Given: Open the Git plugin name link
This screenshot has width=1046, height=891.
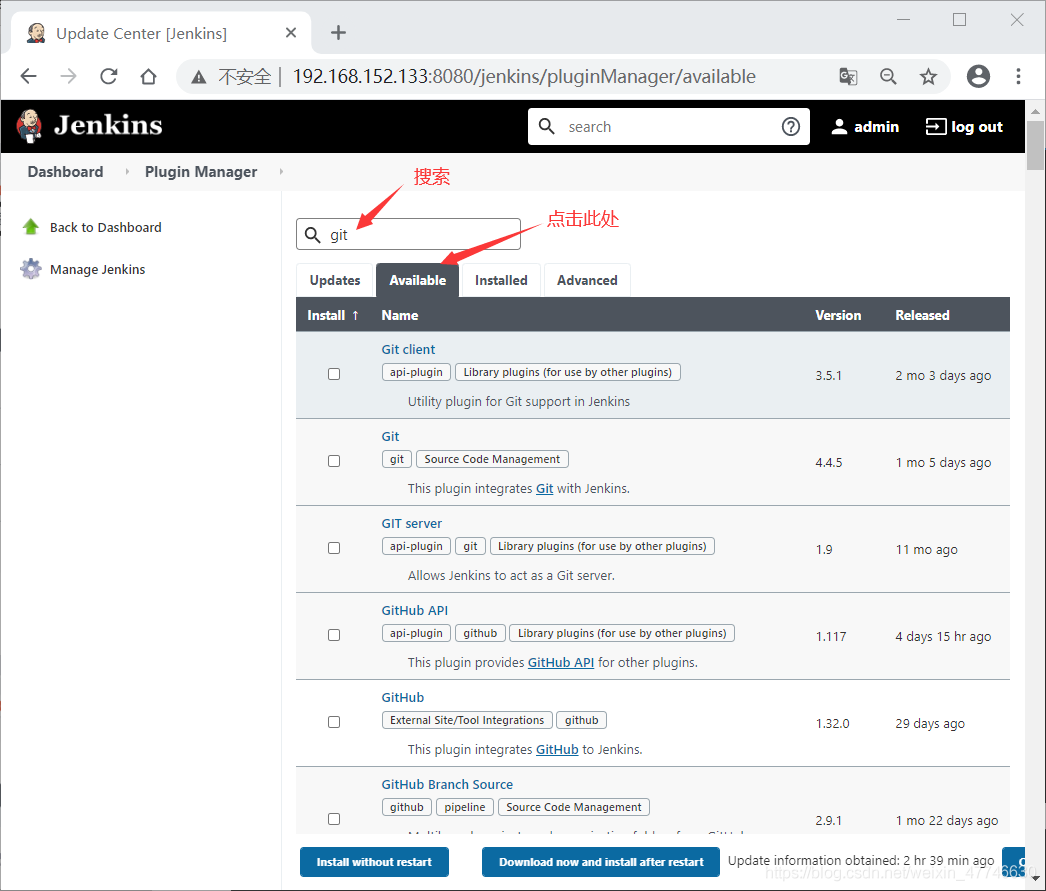Looking at the screenshot, I should coord(390,436).
